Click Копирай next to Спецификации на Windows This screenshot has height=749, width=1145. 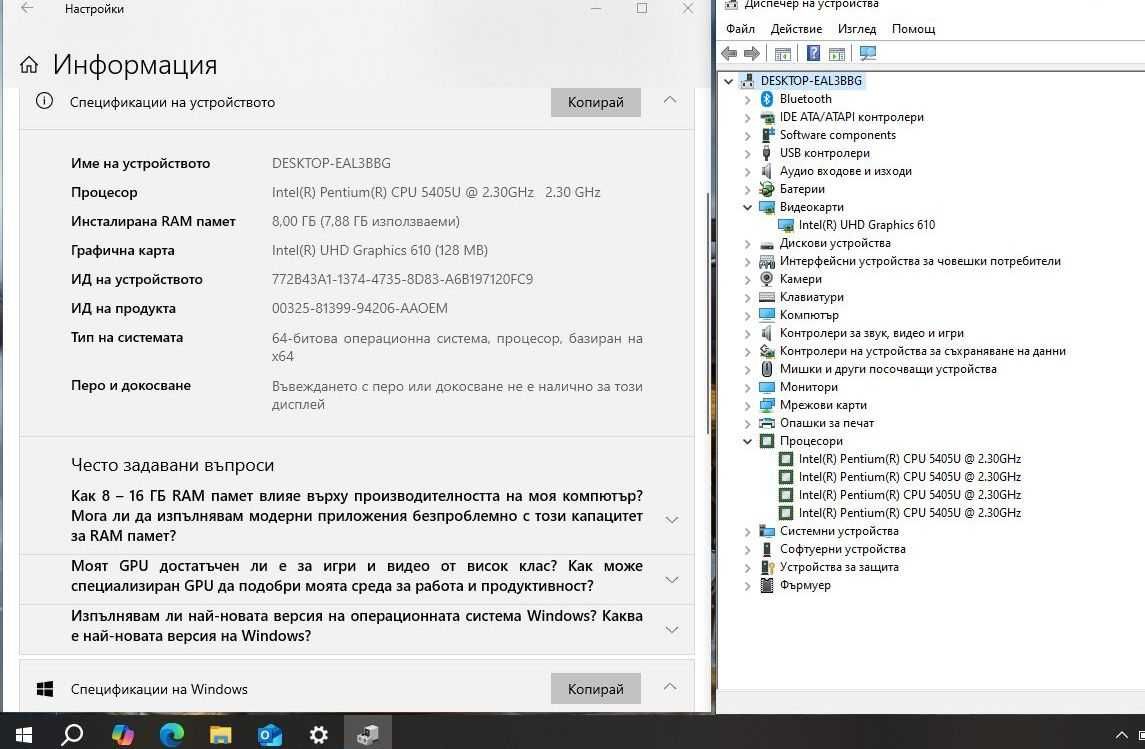pos(596,688)
